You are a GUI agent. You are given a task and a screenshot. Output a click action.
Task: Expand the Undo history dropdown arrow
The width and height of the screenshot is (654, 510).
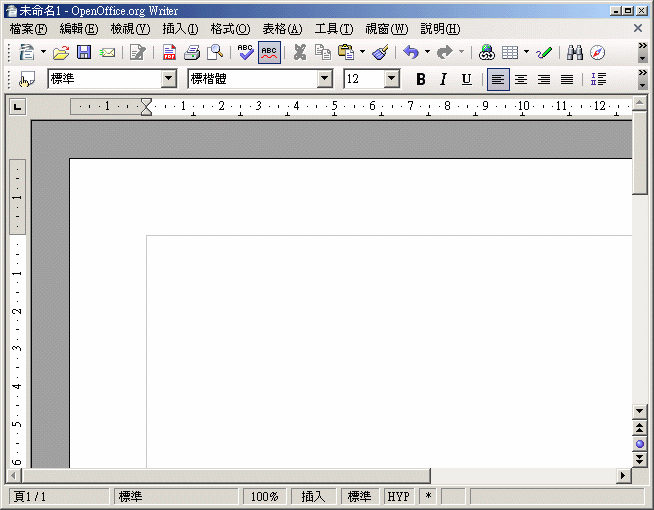[x=427, y=53]
